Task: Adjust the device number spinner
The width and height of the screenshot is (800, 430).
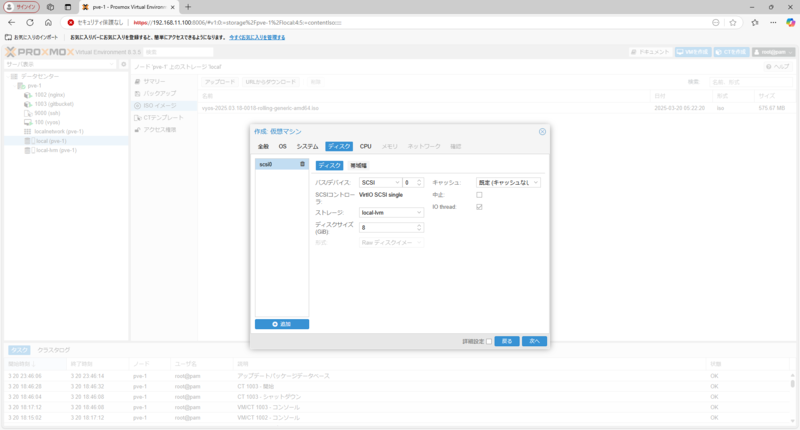Action: (419, 183)
